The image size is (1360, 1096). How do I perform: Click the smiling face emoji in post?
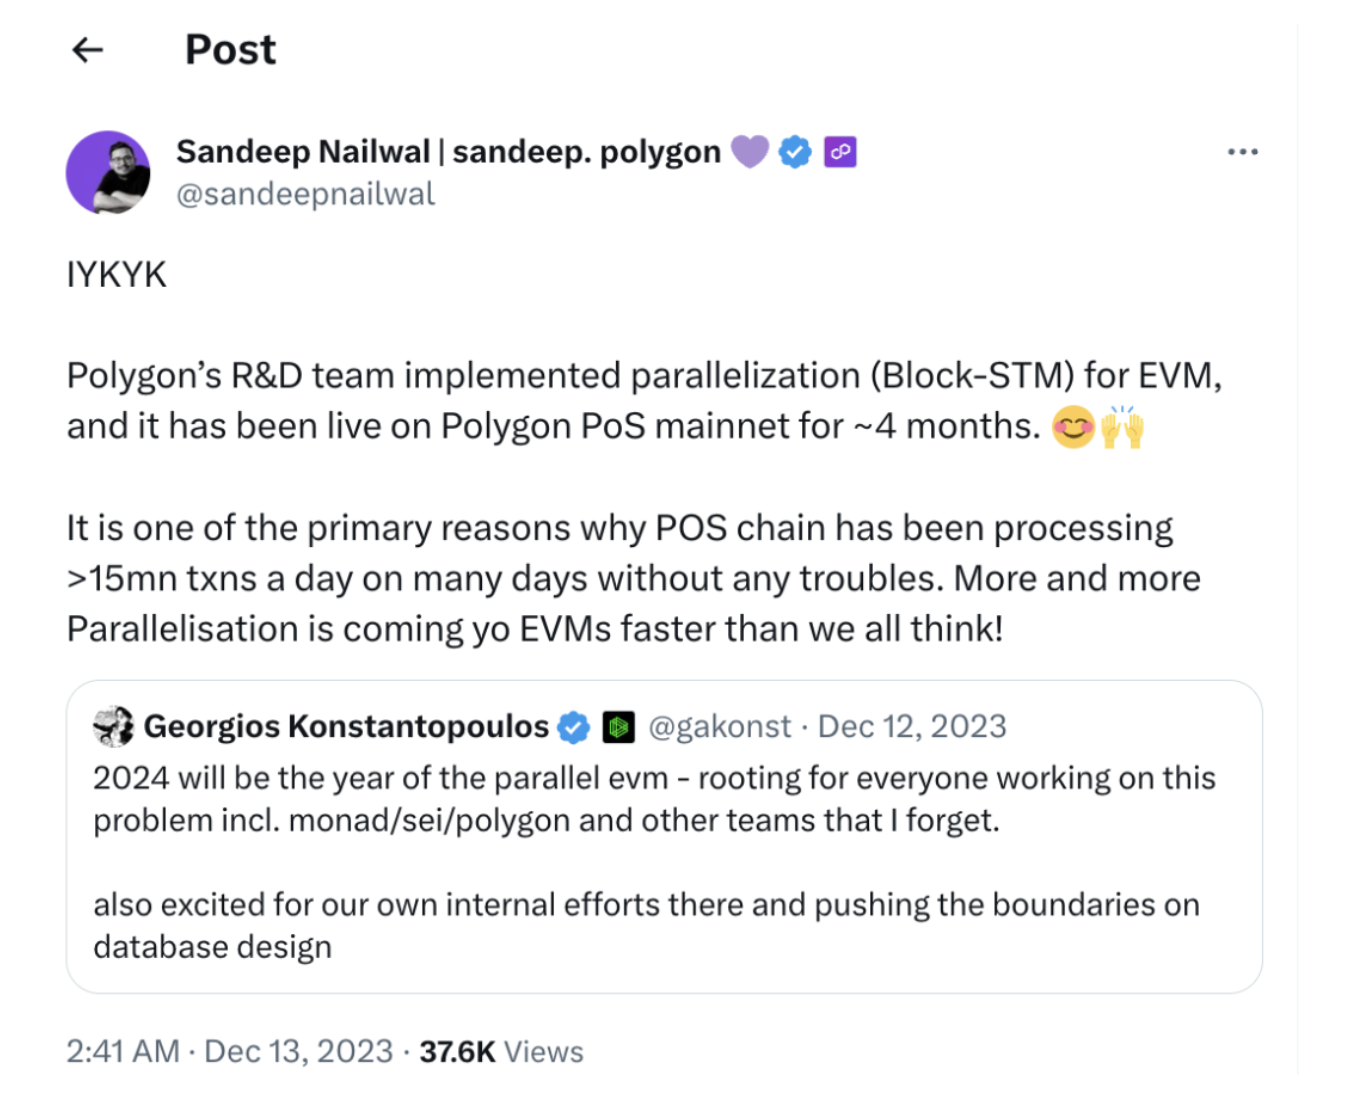(1073, 428)
